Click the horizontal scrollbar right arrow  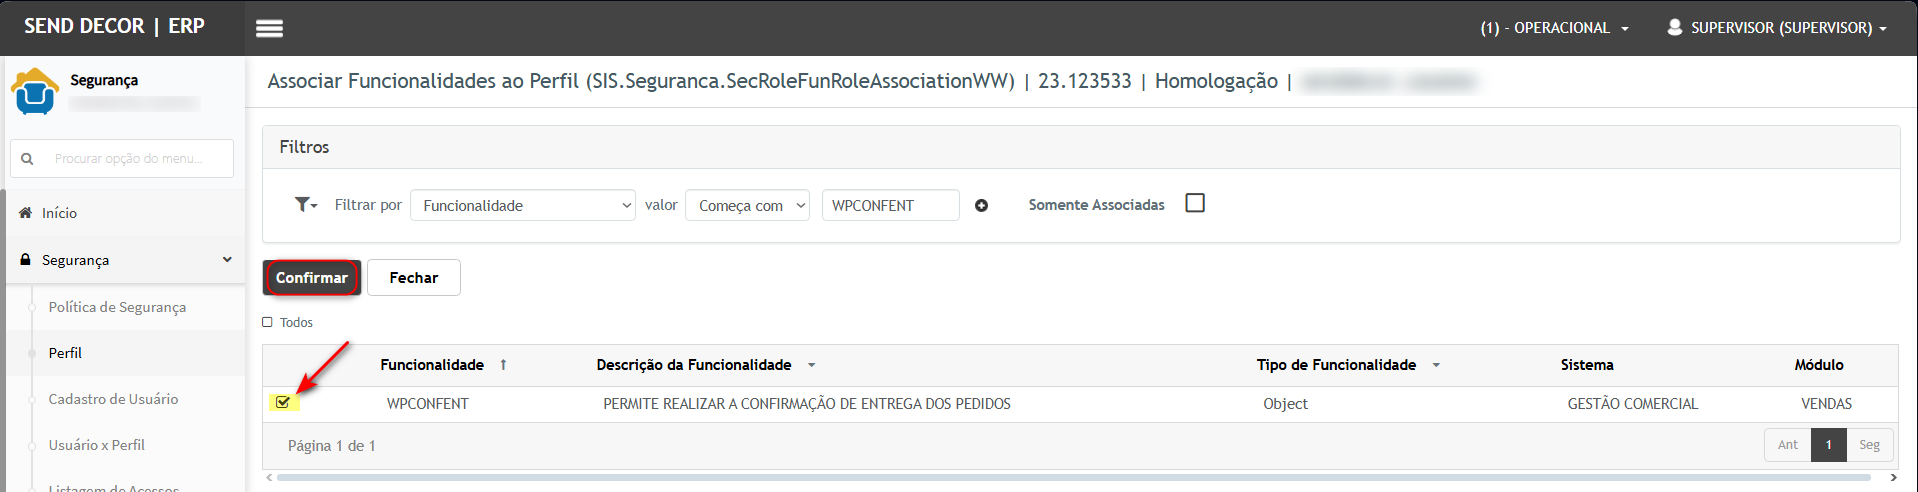(1893, 478)
